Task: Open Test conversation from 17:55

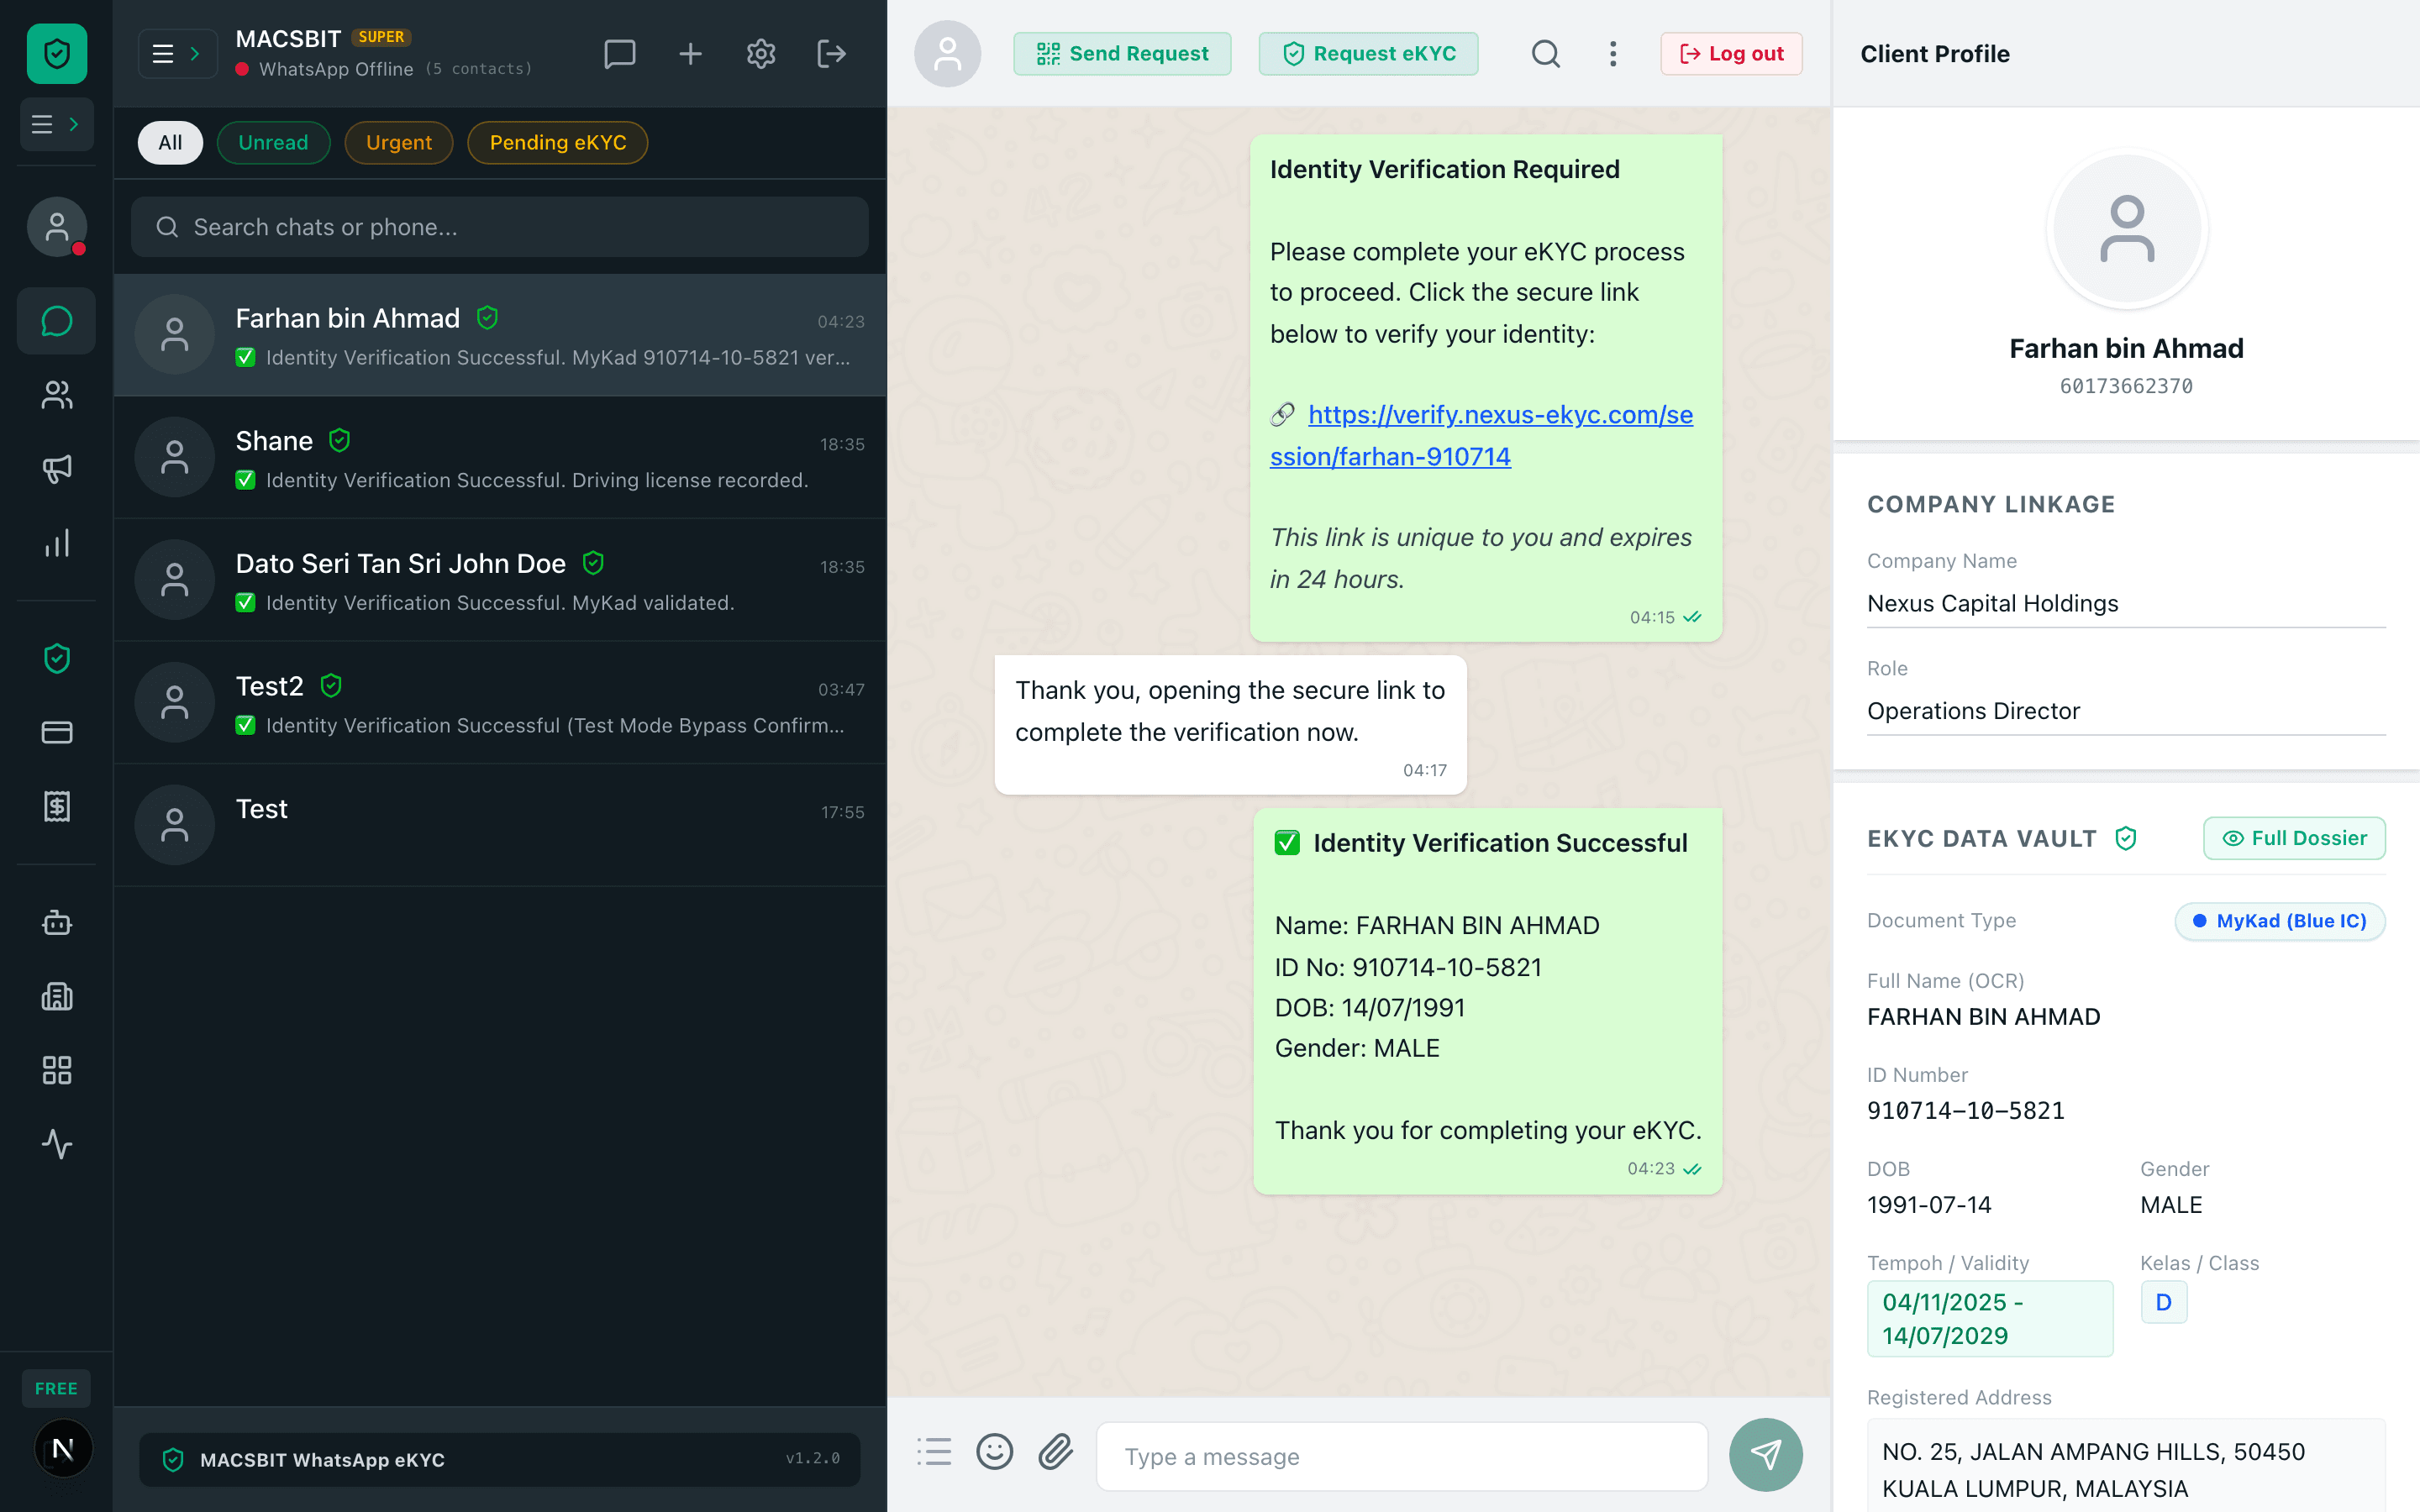Action: click(500, 825)
